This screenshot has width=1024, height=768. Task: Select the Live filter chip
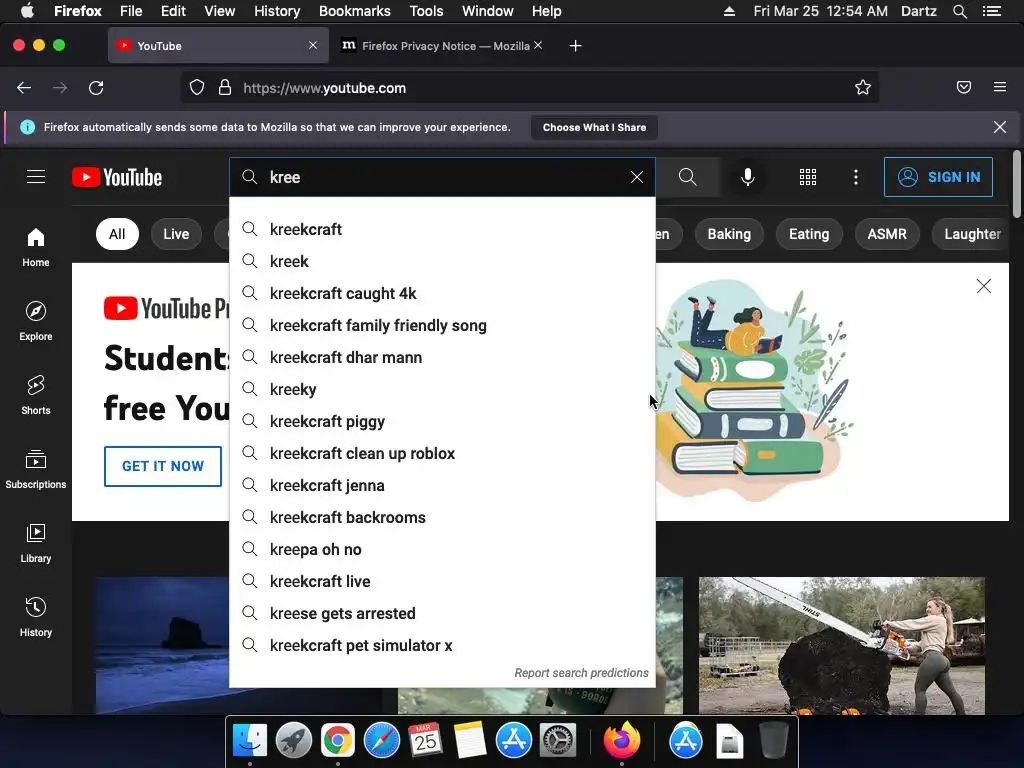(x=176, y=234)
